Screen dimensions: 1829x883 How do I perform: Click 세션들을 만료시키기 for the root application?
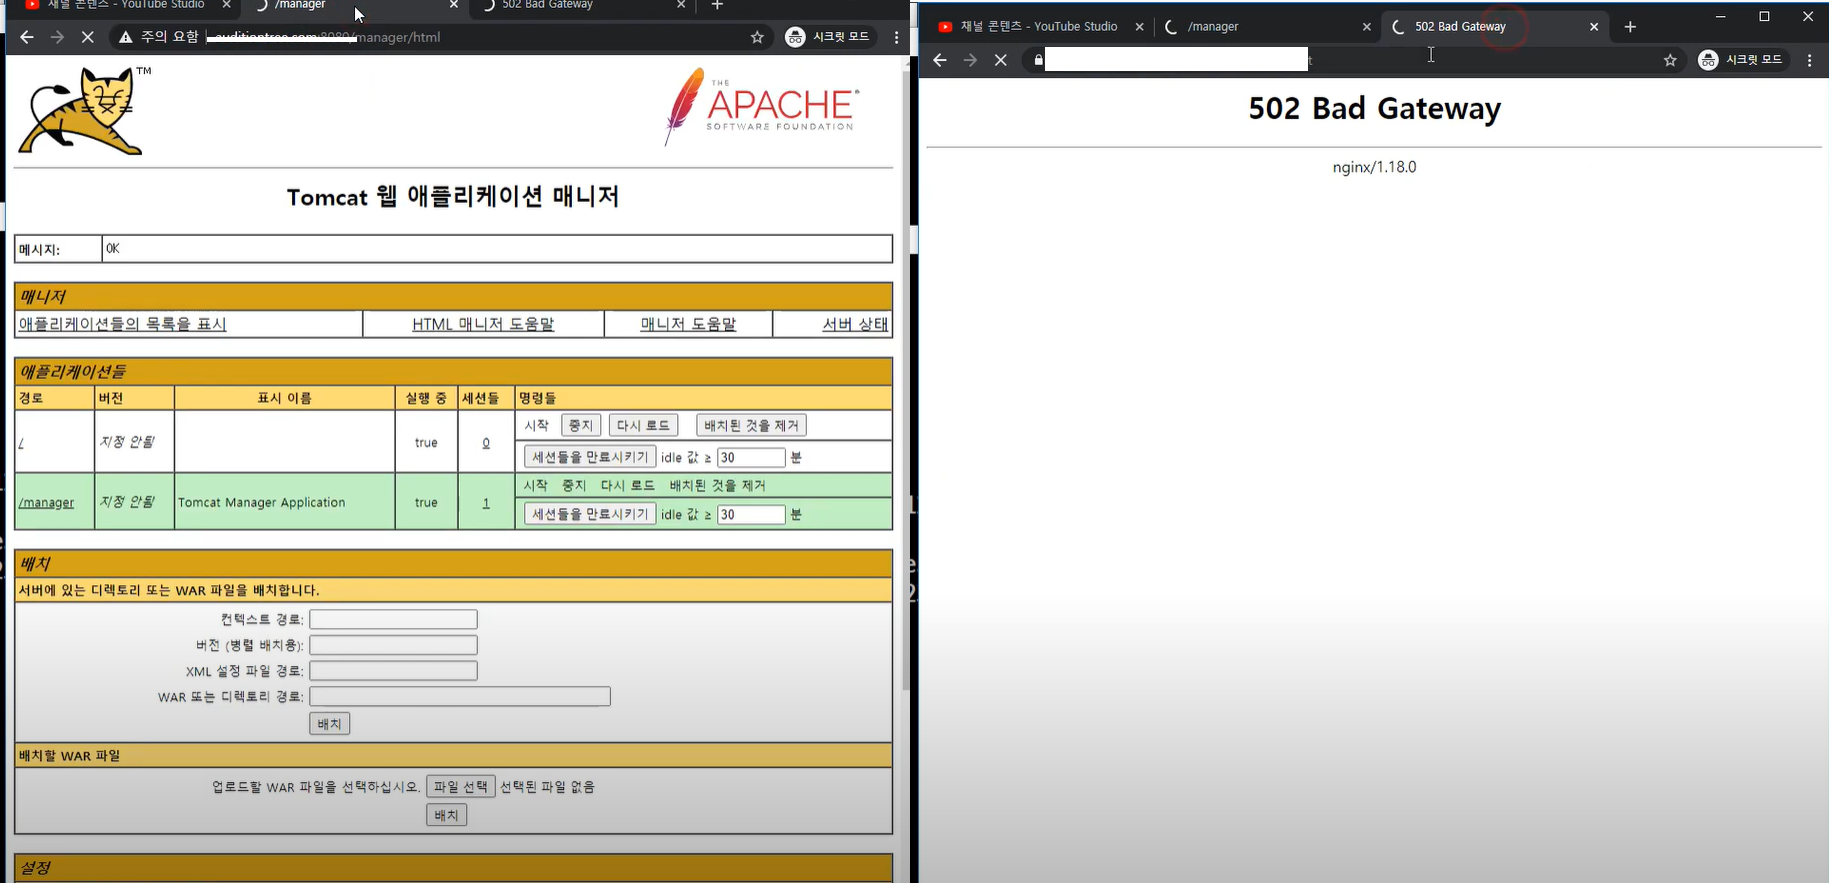point(590,457)
